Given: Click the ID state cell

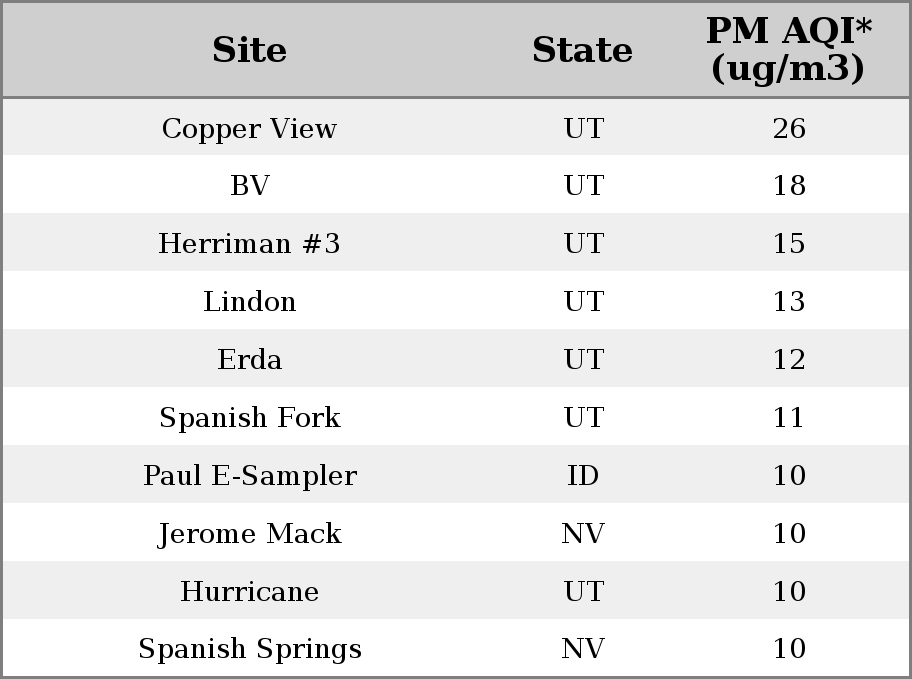Looking at the screenshot, I should (583, 475).
